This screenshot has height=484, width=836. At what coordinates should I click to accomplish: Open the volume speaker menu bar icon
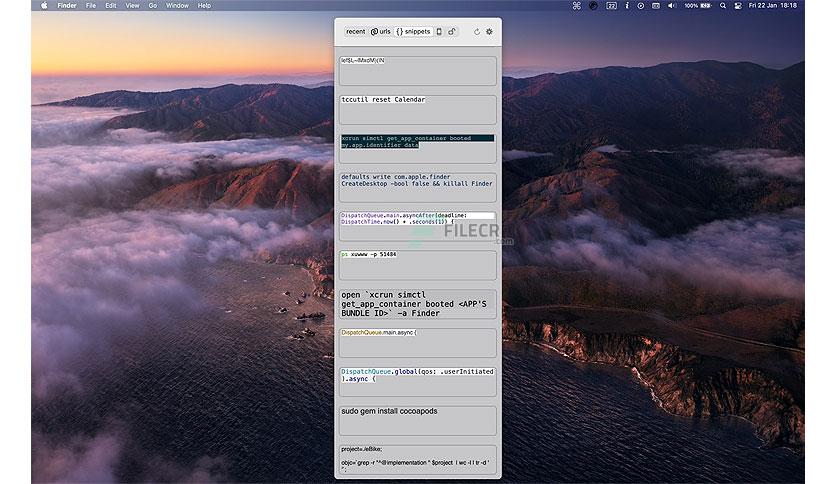[x=672, y=5]
